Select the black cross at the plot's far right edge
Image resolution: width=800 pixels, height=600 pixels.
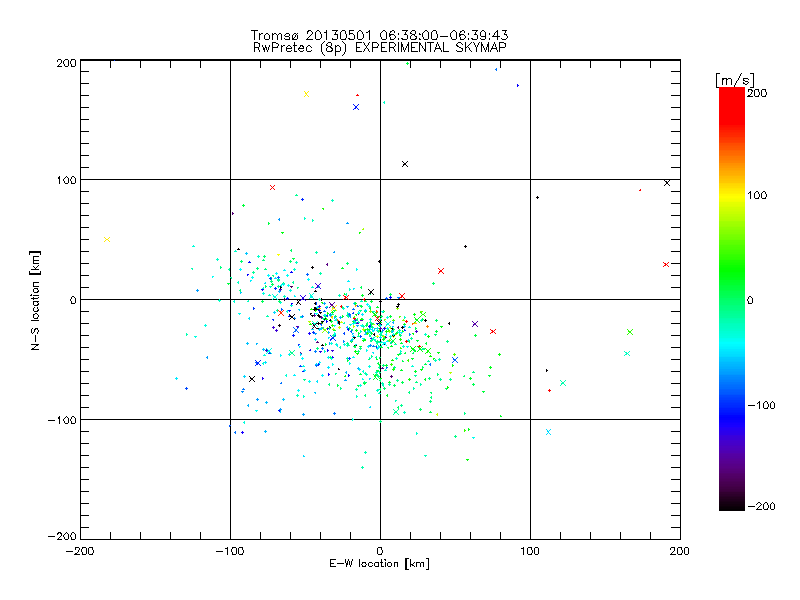pyautogui.click(x=667, y=183)
